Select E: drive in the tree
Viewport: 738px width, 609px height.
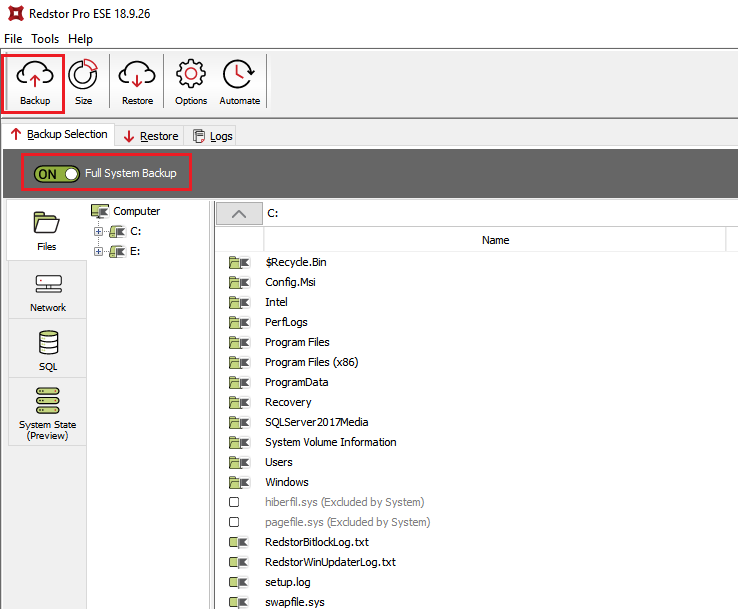(x=135, y=251)
